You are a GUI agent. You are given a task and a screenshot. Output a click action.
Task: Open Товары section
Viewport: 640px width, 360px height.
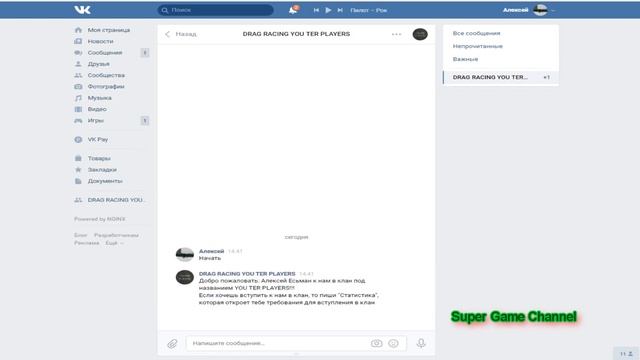(99, 158)
